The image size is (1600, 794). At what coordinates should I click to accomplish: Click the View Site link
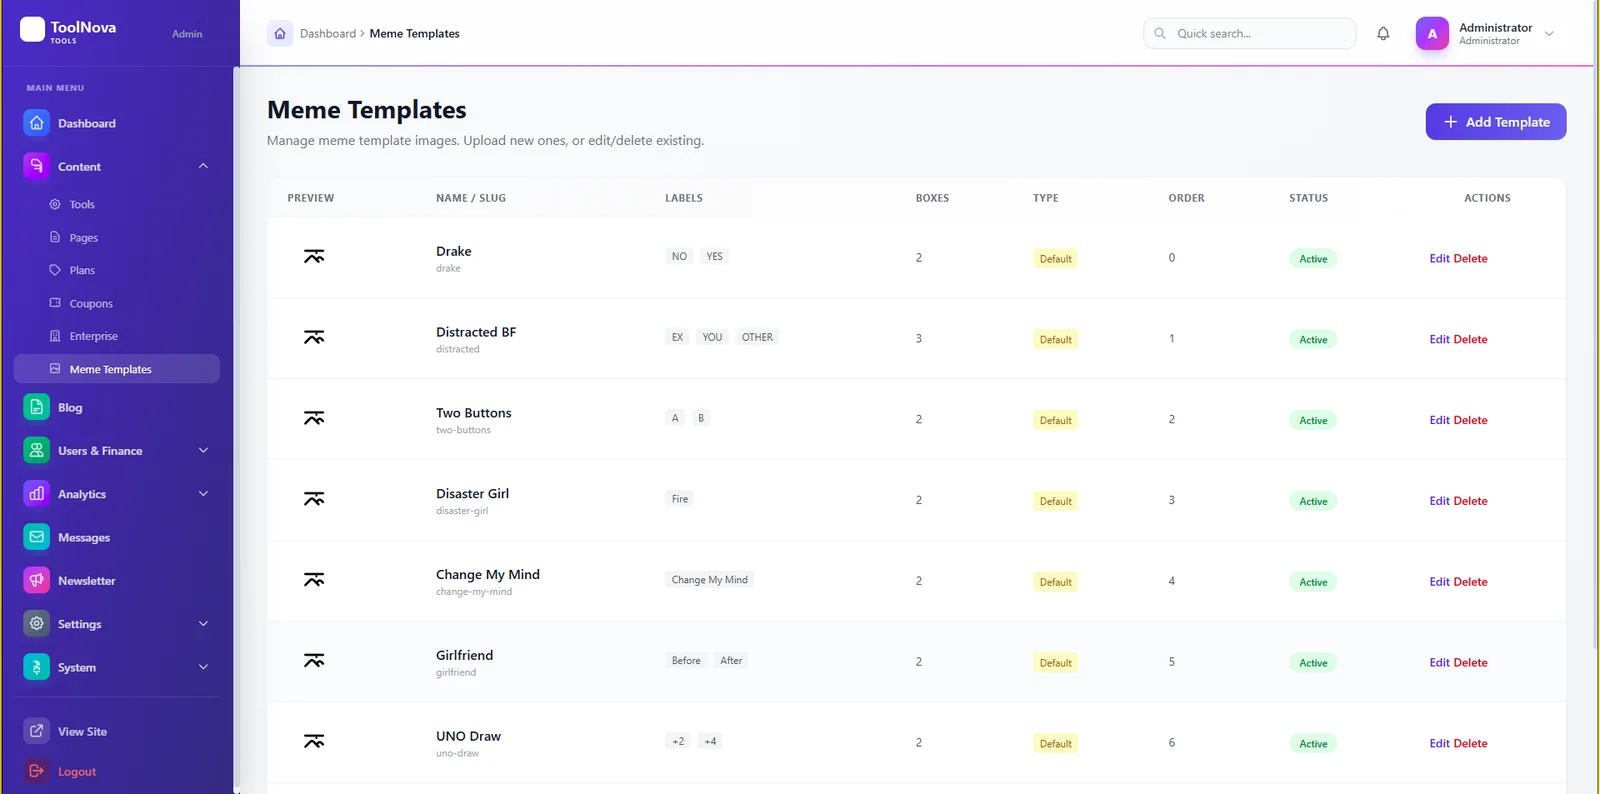coord(82,732)
